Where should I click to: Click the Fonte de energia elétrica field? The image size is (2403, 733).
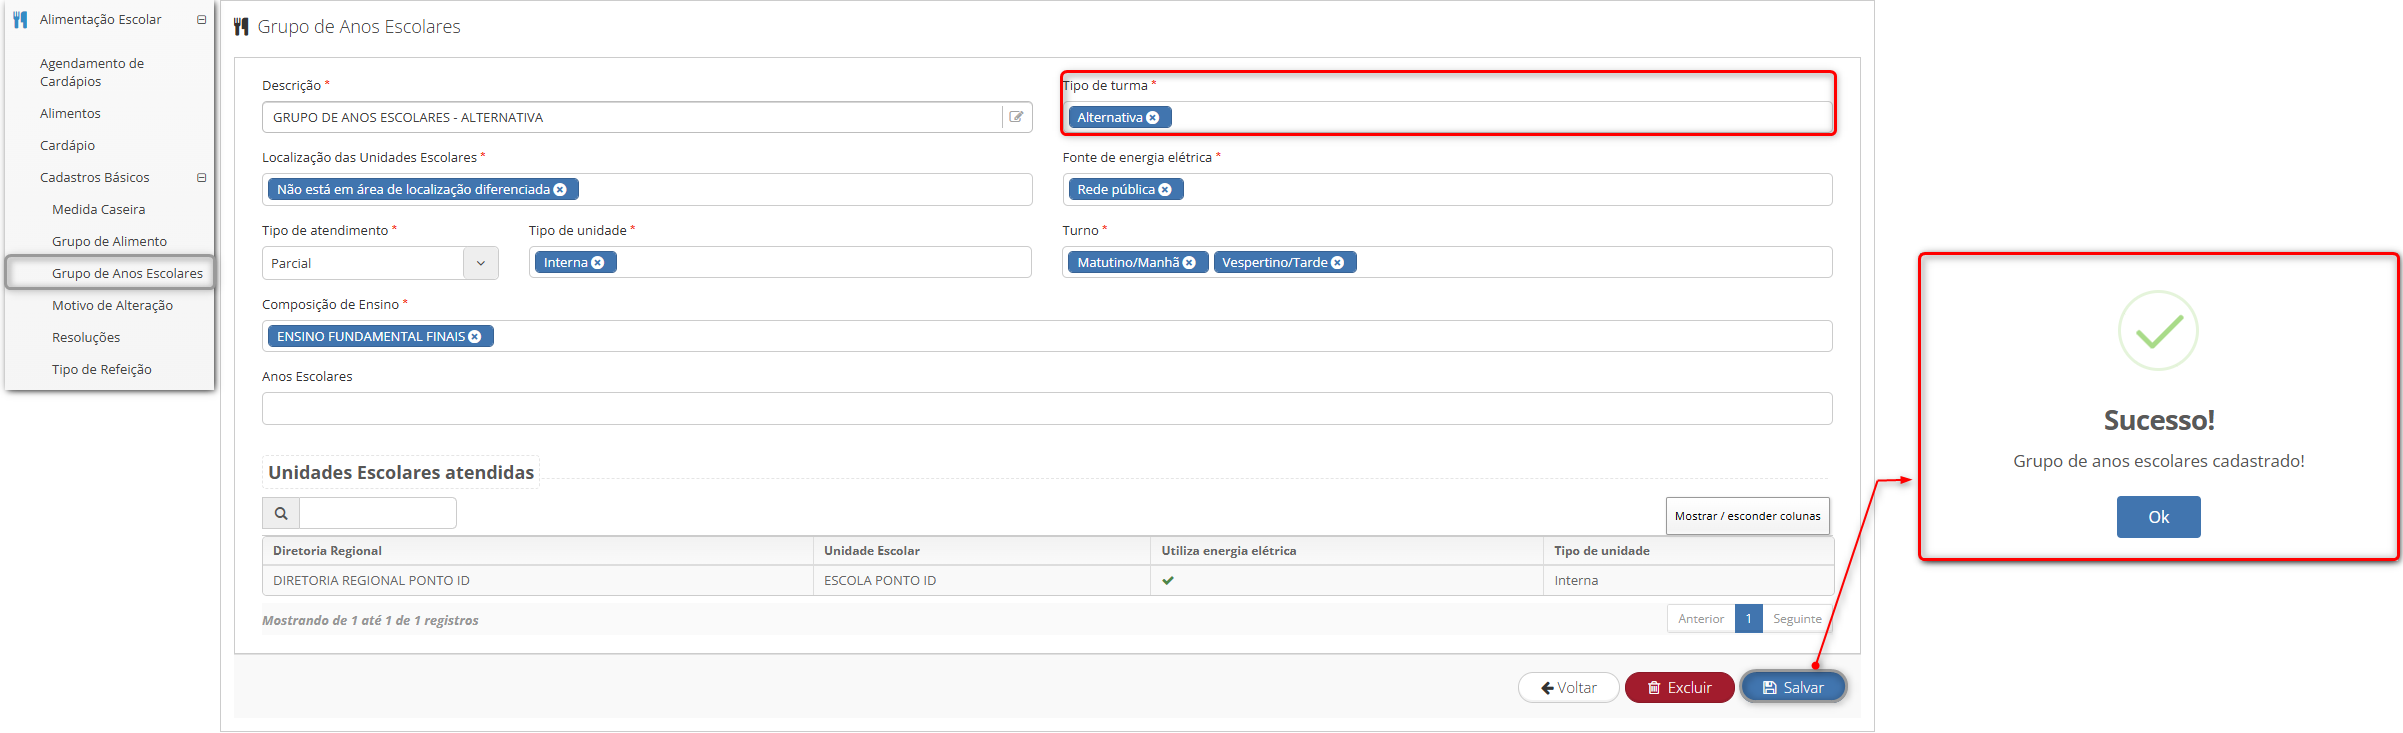[1447, 190]
